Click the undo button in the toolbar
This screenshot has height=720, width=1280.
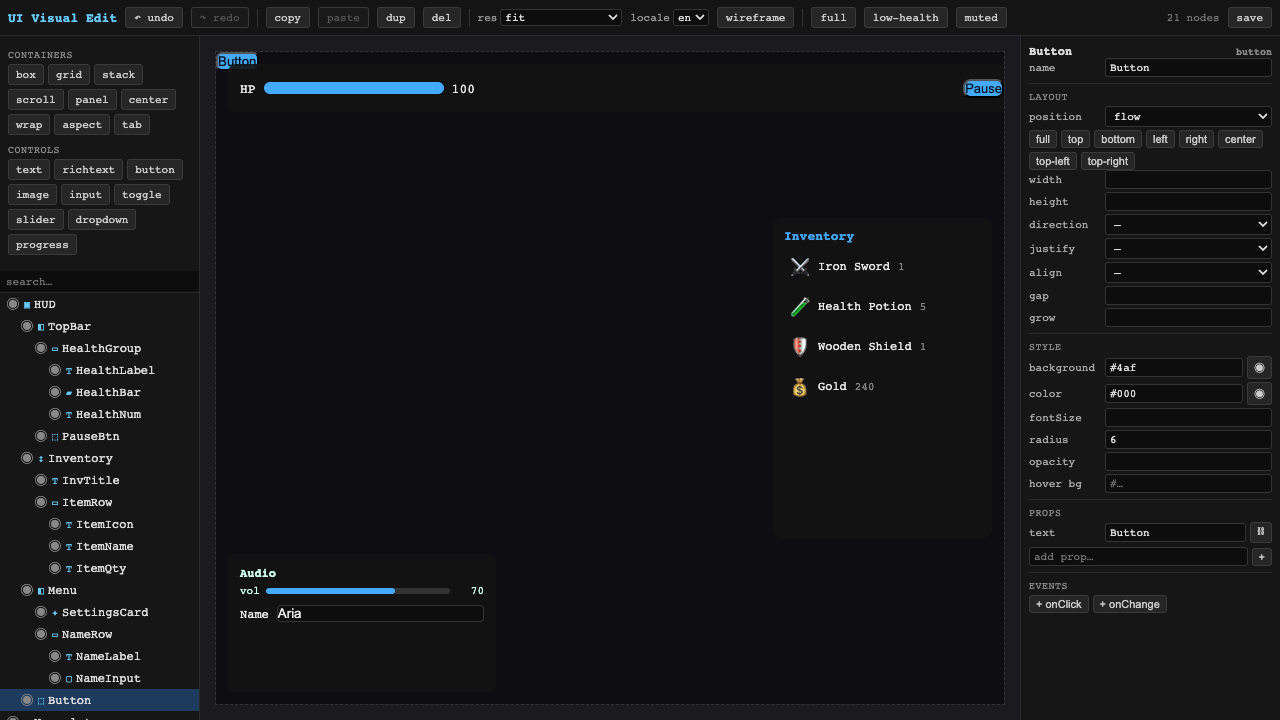[x=154, y=18]
